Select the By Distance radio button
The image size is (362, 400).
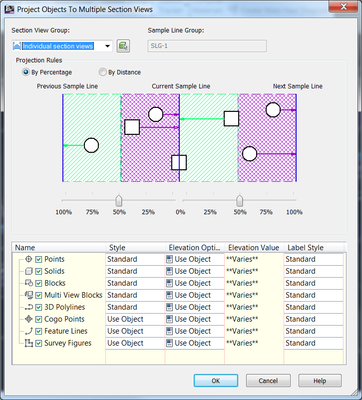pos(103,72)
